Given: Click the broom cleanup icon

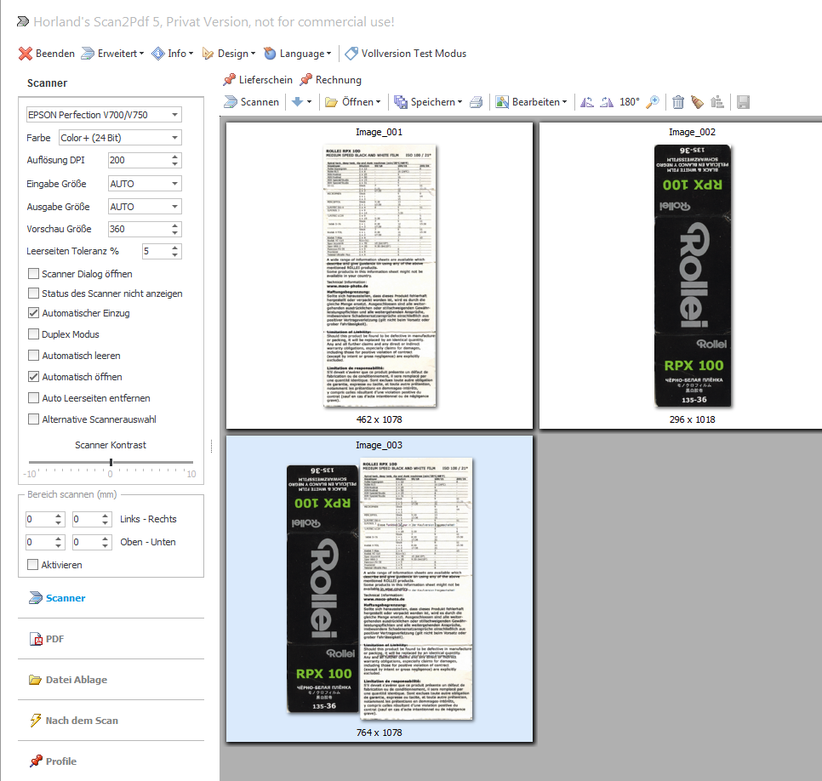Looking at the screenshot, I should coord(697,102).
